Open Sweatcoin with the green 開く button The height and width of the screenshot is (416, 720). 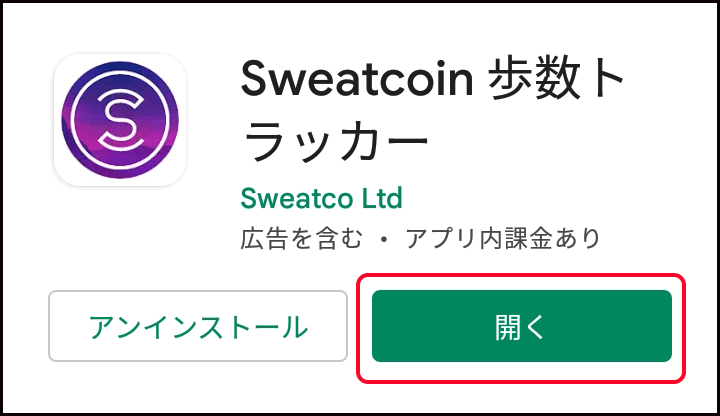click(521, 326)
